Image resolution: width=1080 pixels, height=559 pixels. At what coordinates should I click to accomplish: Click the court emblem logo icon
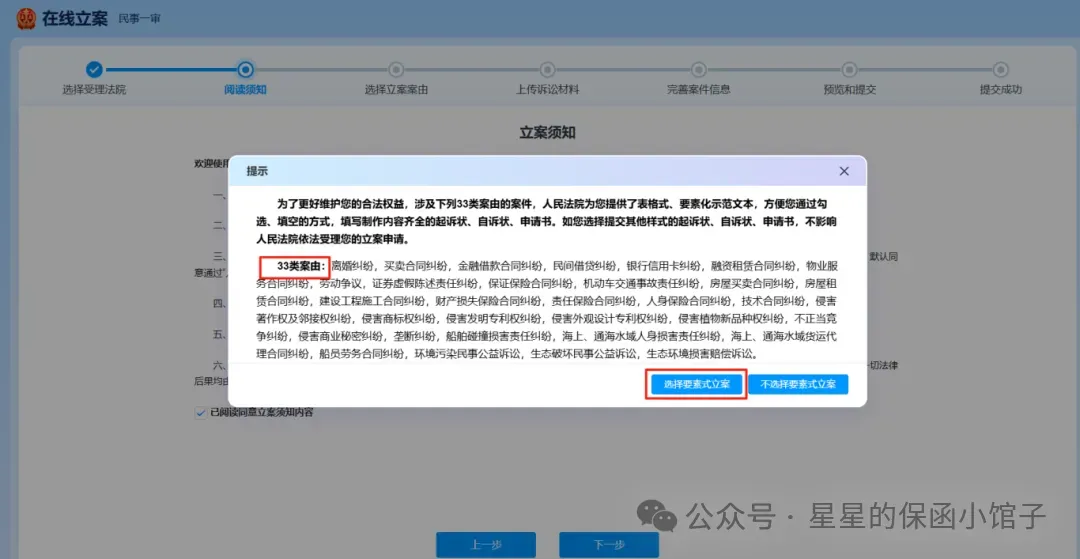coord(25,18)
